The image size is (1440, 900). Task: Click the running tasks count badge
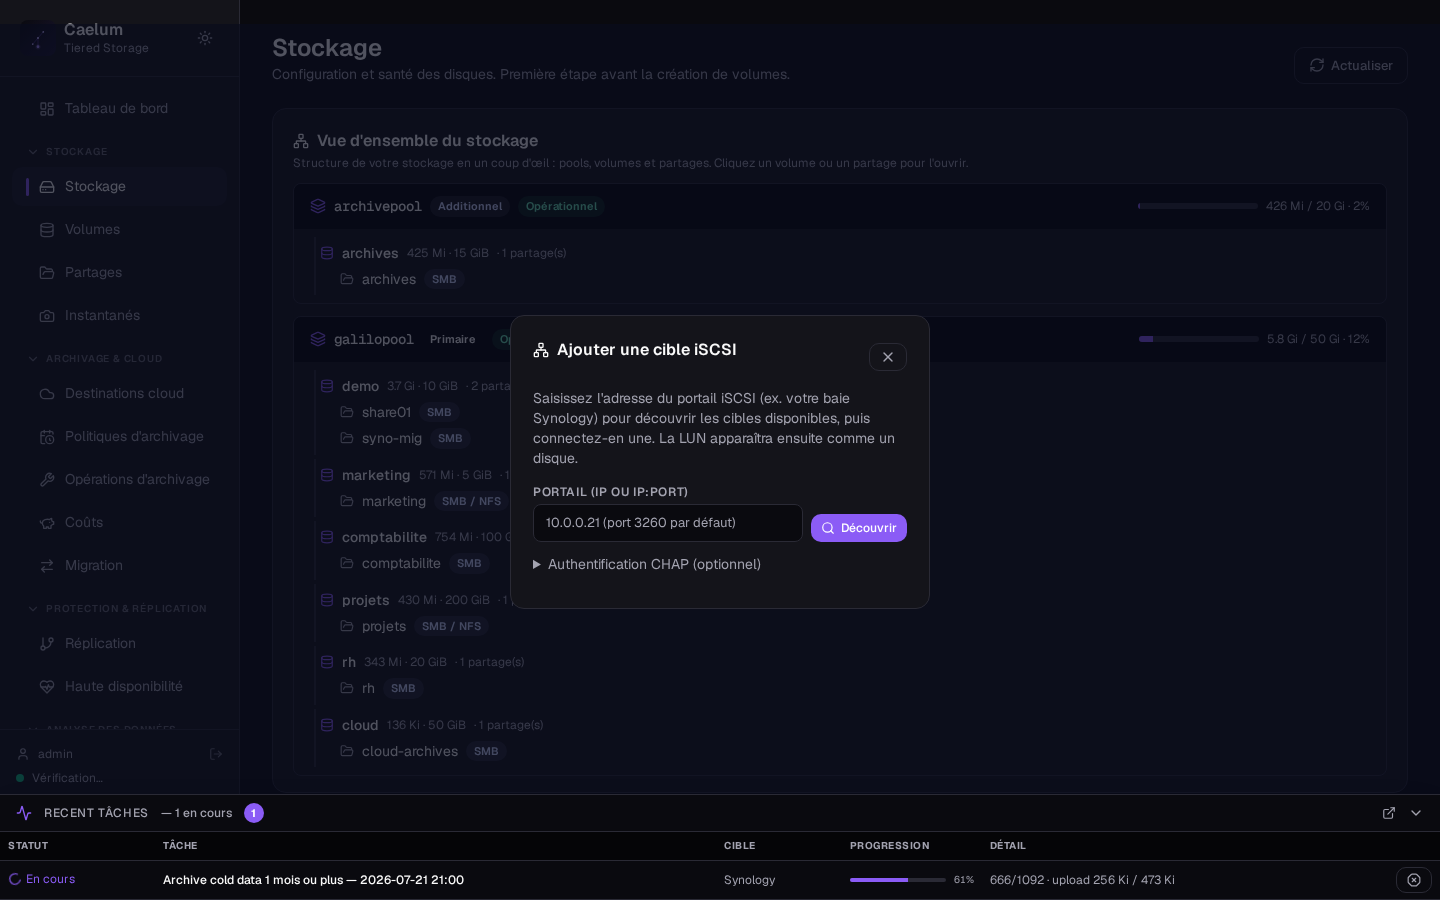point(254,813)
